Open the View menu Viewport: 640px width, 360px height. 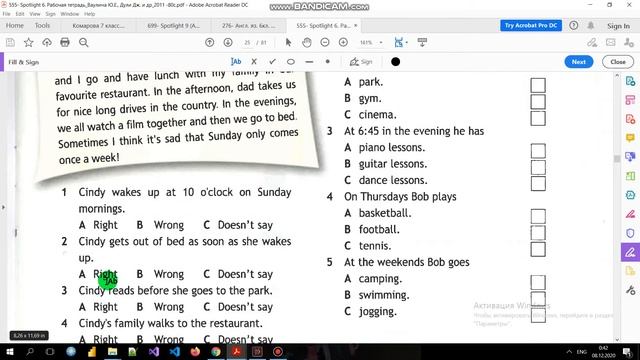tap(35, 14)
